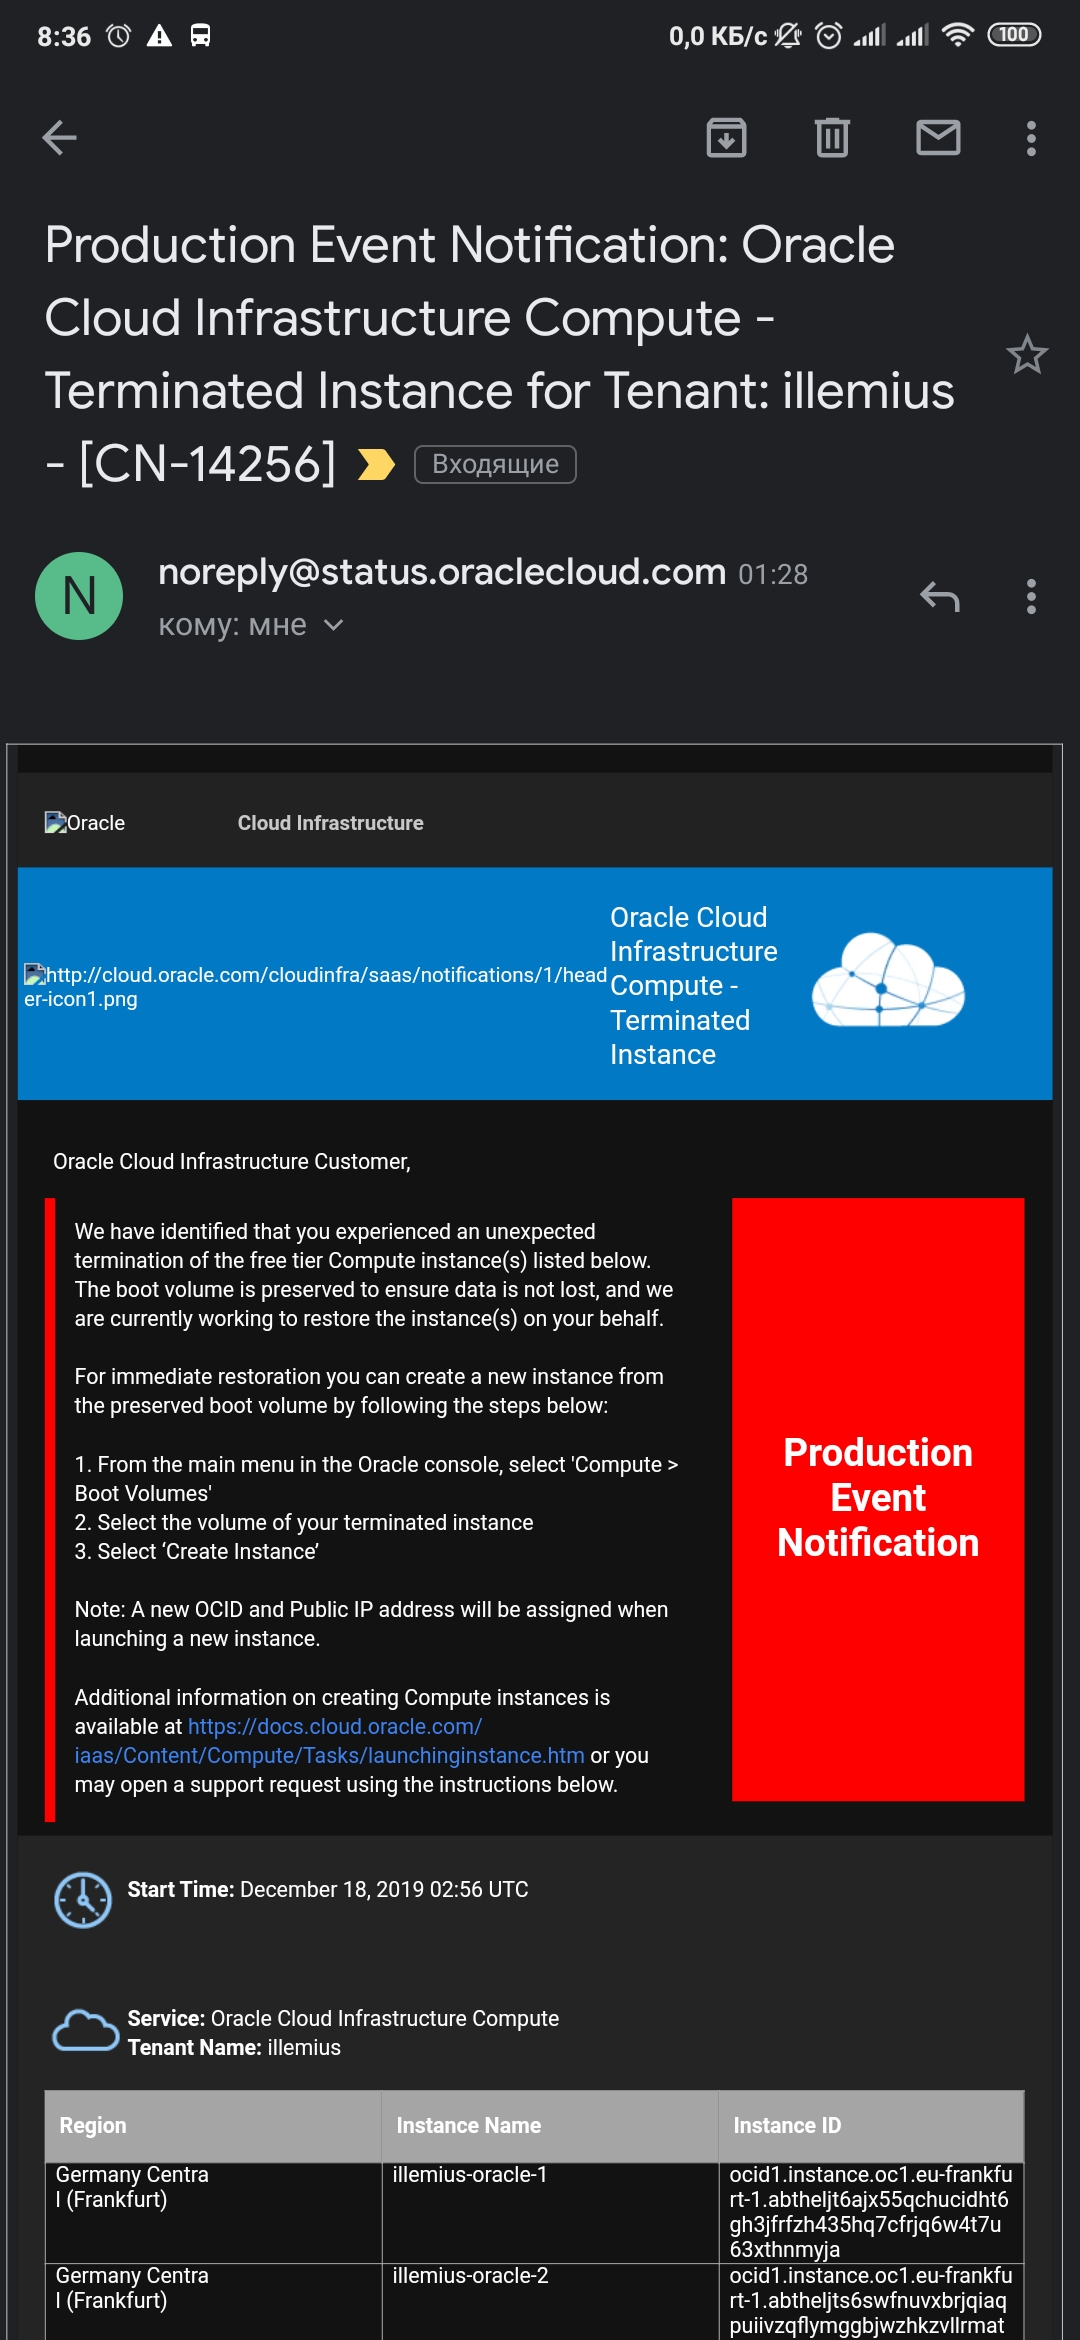Tap the header-icon1.png broken image
Image resolution: width=1080 pixels, height=2340 pixels.
[x=315, y=986]
